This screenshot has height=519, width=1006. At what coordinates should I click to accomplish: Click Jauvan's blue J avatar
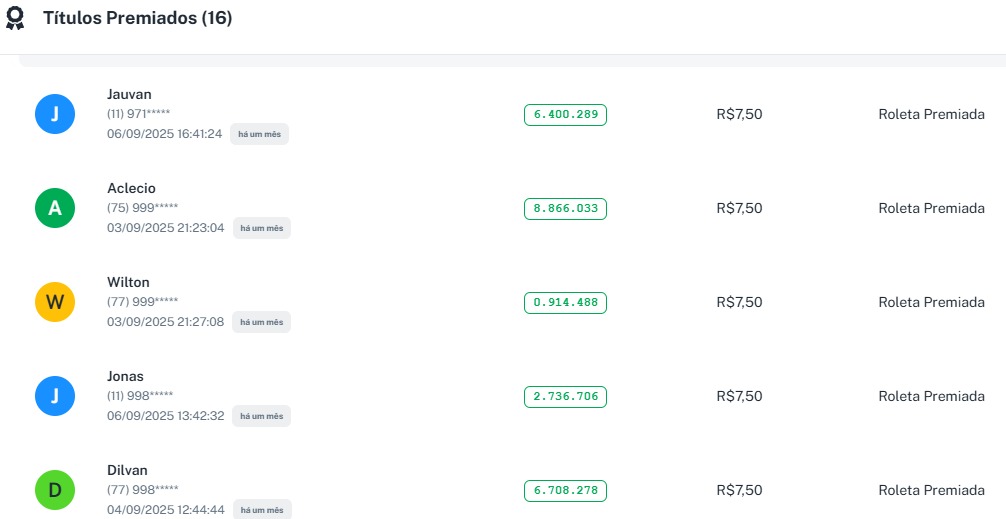click(x=55, y=114)
